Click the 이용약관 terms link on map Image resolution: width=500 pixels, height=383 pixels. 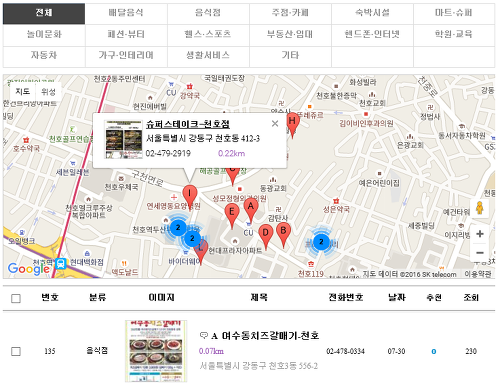point(478,274)
